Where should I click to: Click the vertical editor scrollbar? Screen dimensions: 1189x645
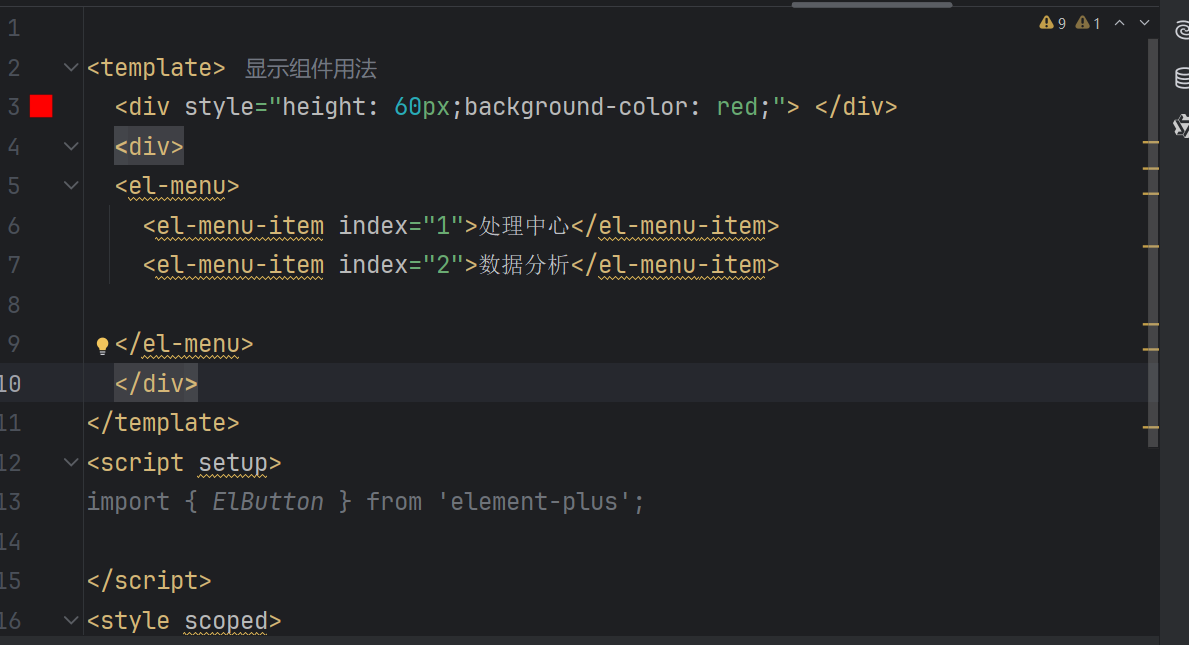coord(1153,243)
